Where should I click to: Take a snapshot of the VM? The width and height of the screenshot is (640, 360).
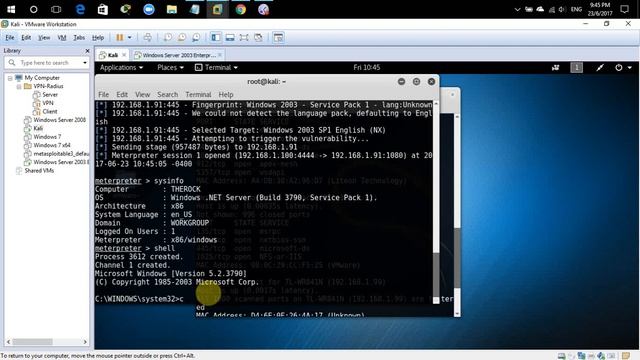point(167,38)
